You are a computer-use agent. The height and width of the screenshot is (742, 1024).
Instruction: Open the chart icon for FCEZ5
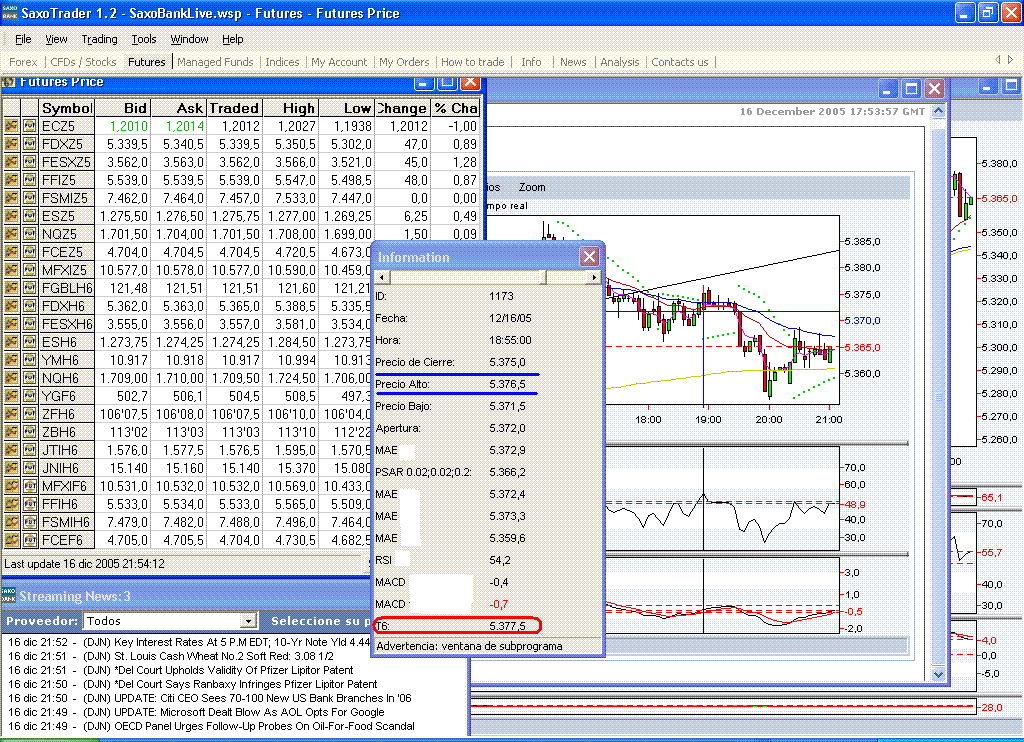[11, 252]
